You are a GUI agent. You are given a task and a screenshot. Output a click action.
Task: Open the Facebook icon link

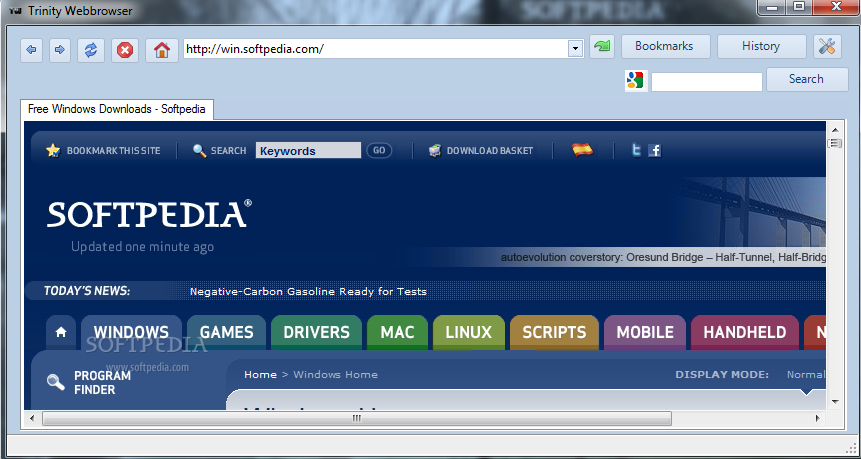(x=654, y=150)
